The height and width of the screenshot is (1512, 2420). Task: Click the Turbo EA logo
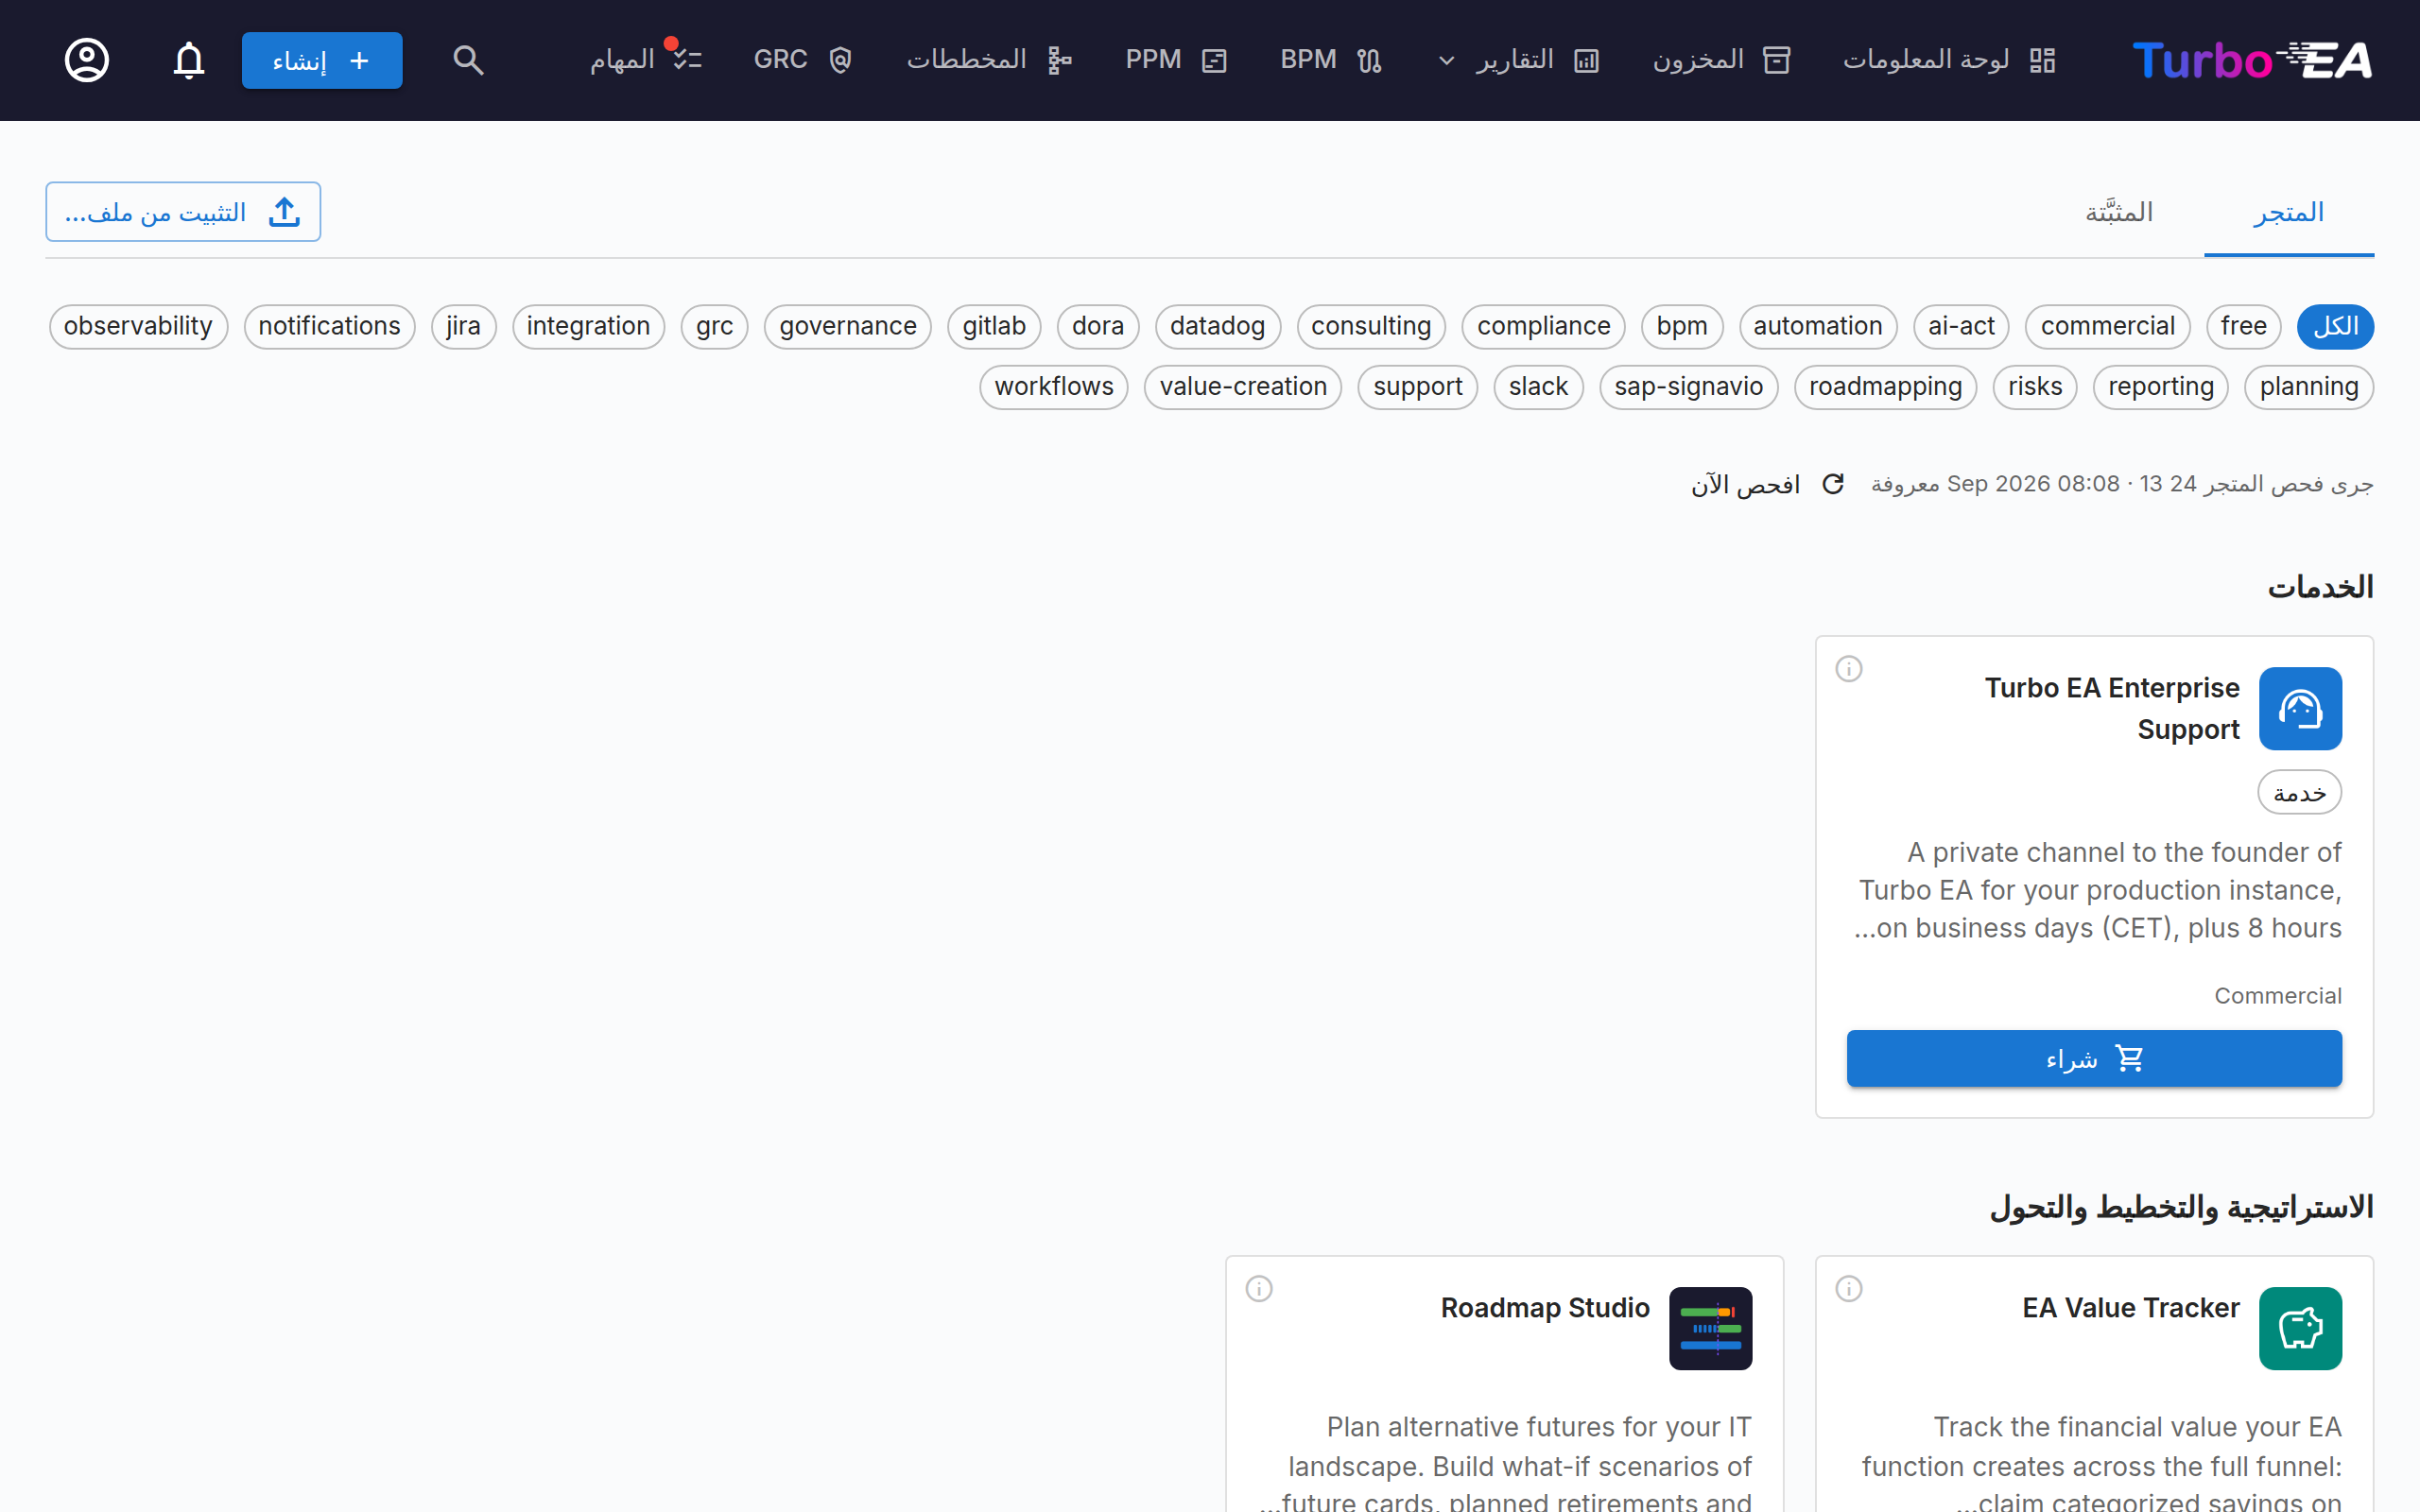(x=2252, y=60)
